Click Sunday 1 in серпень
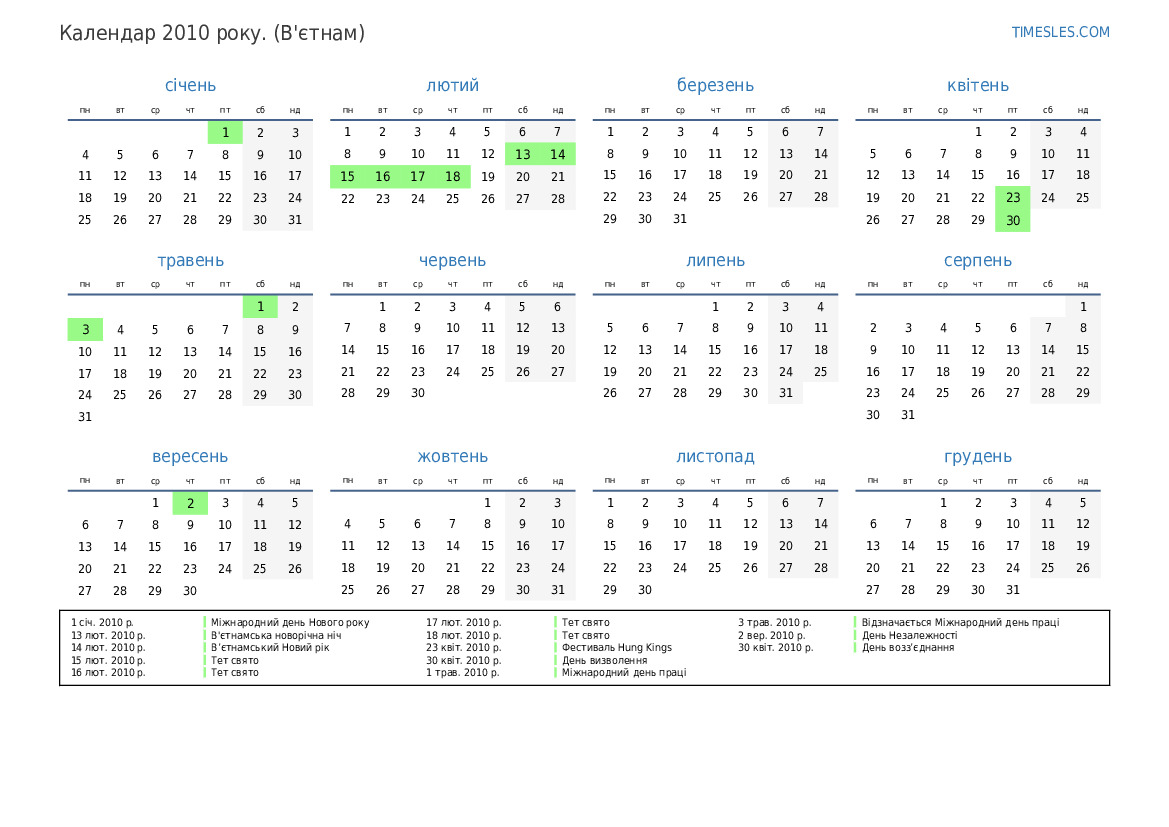 click(x=1083, y=306)
